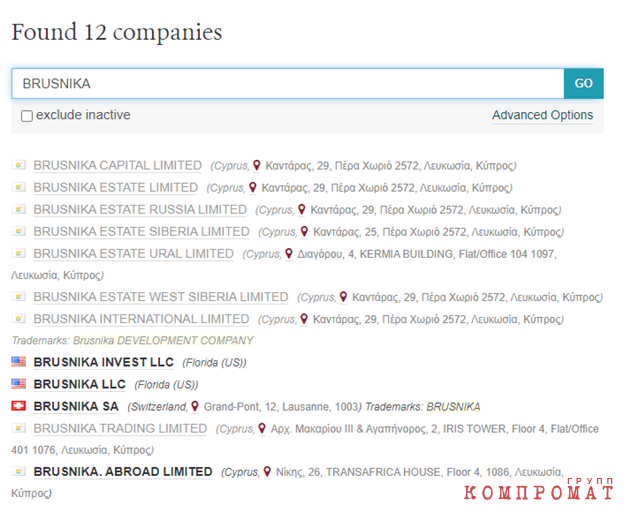Click Cyprus flag beside BRUSNIKA INTERNATIONAL LIMITED
Image resolution: width=624 pixels, height=520 pixels.
coord(18,318)
